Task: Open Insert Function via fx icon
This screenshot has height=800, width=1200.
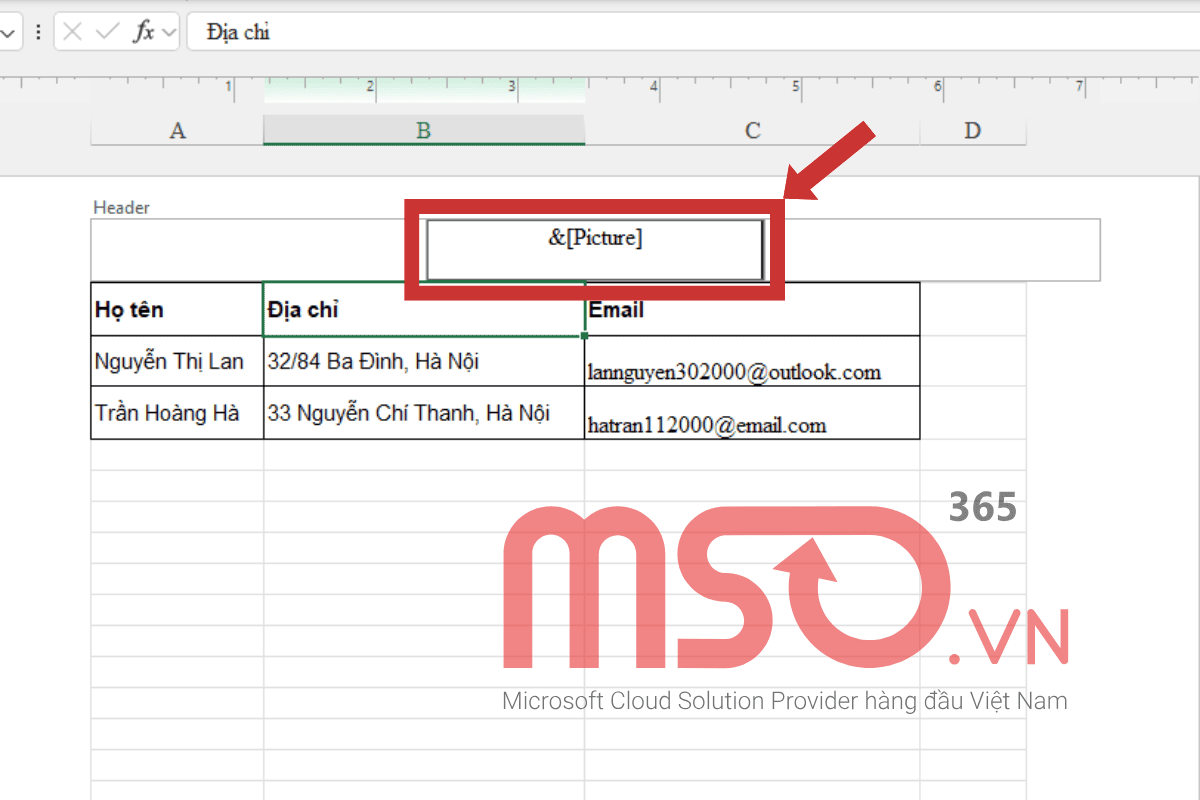Action: [144, 32]
